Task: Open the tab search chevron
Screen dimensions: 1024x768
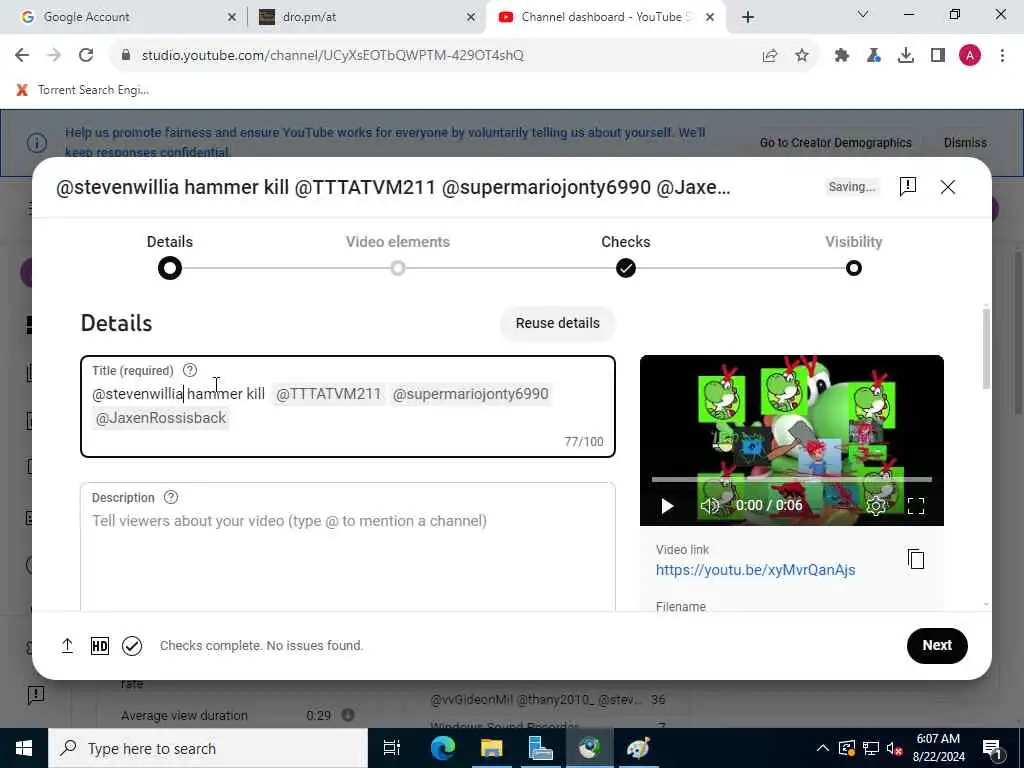Action: (x=863, y=14)
